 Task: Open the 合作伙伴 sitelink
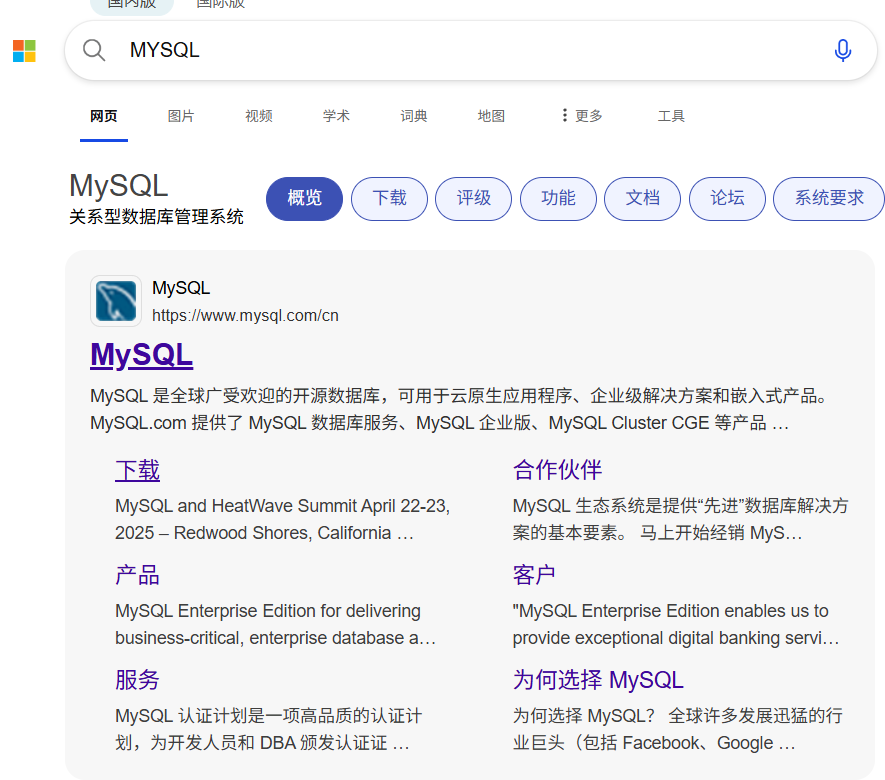[x=557, y=470]
